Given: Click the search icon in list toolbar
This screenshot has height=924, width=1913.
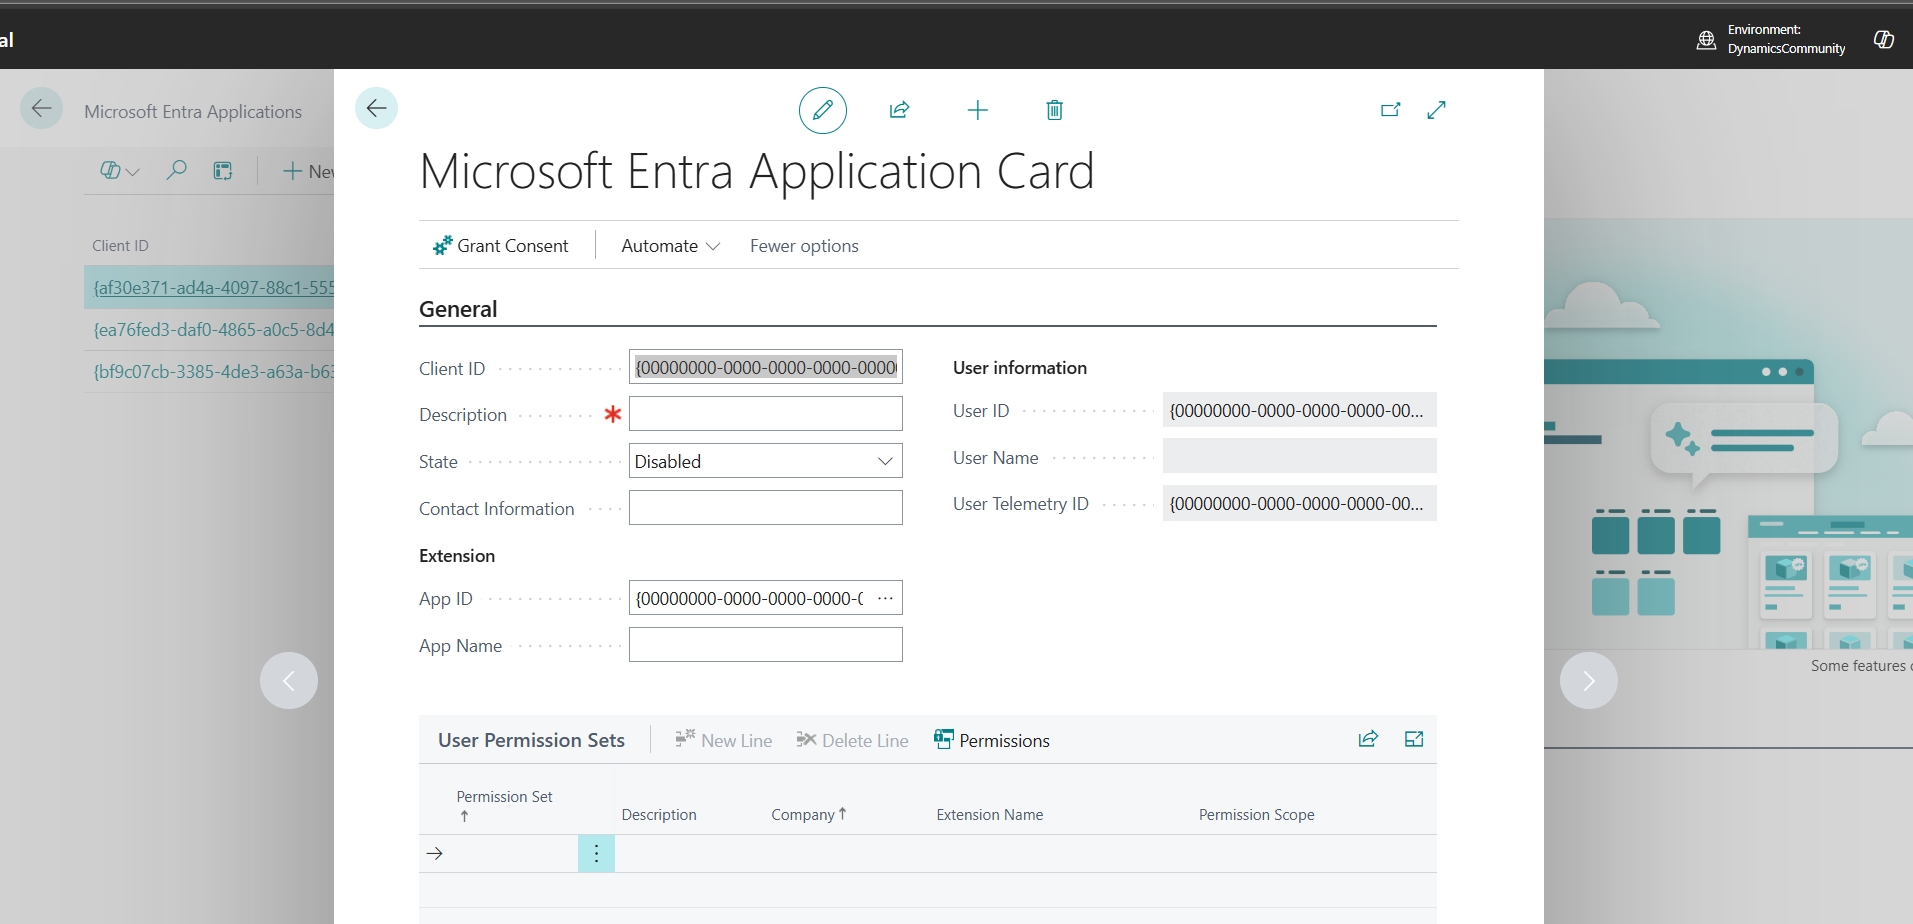Looking at the screenshot, I should tap(176, 171).
